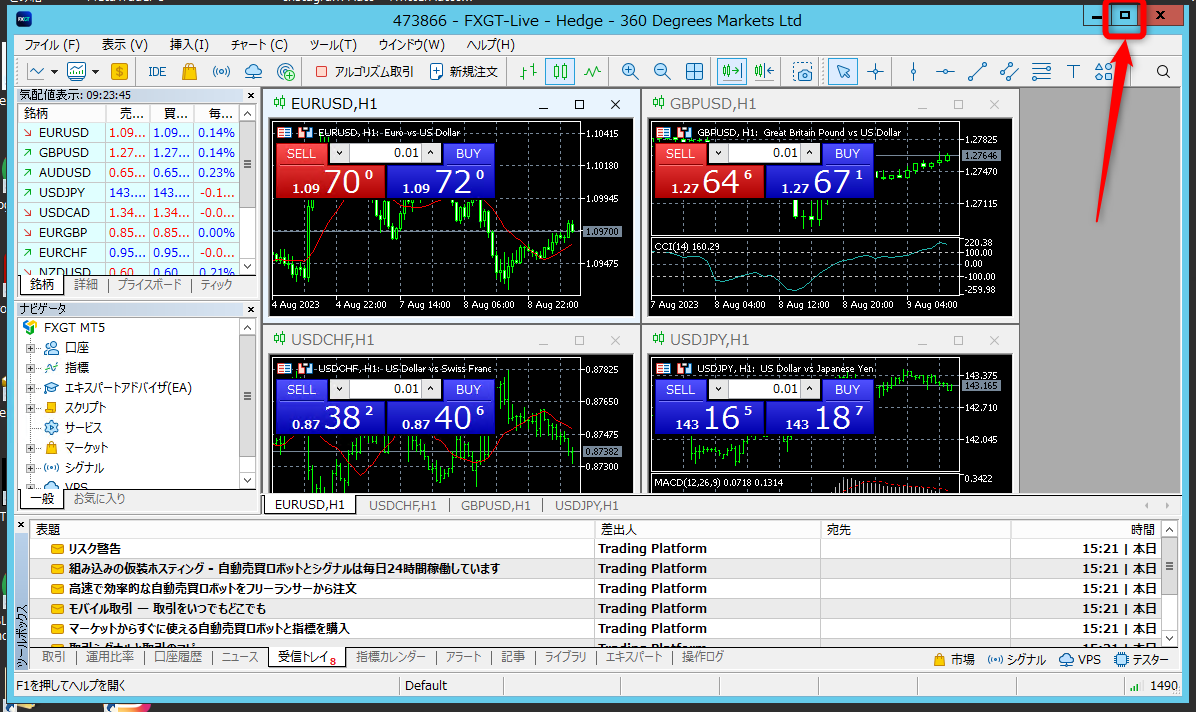
Task: Toggle chart auto-scroll
Action: click(731, 72)
